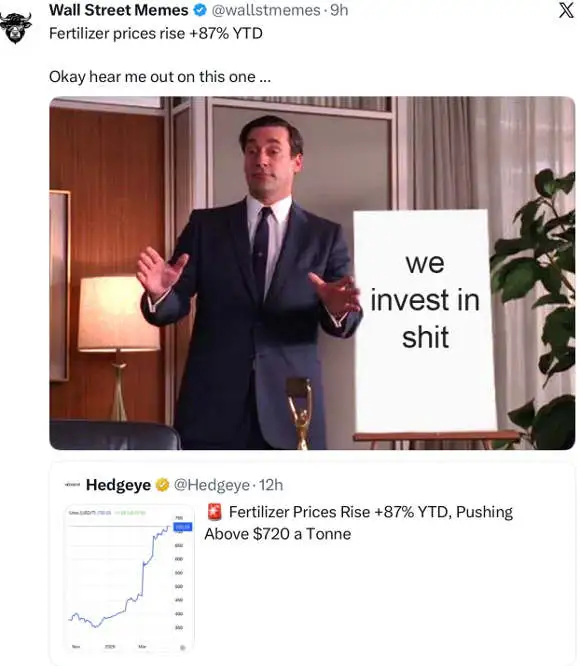Click Wall Street Memes blue verified badge
Viewport: 580px width, 666px height.
click(x=200, y=10)
